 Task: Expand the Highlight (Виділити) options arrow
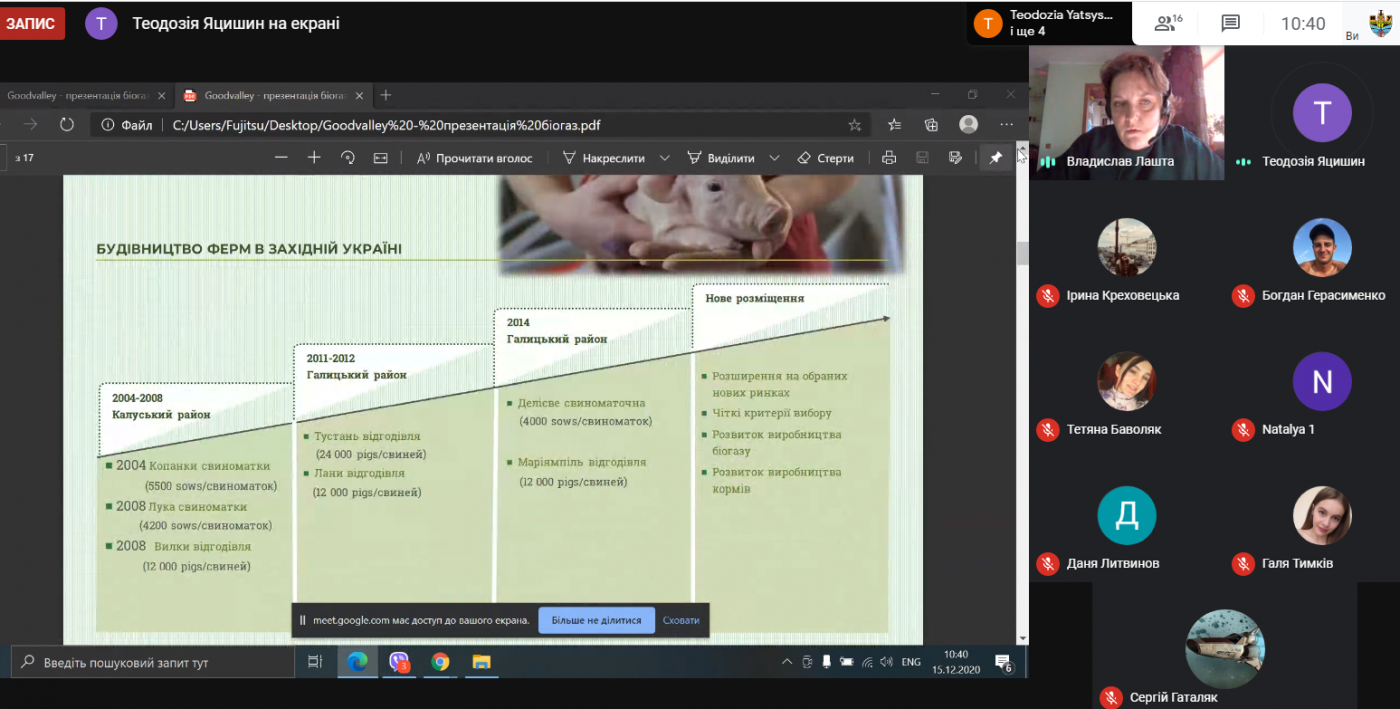click(x=775, y=158)
